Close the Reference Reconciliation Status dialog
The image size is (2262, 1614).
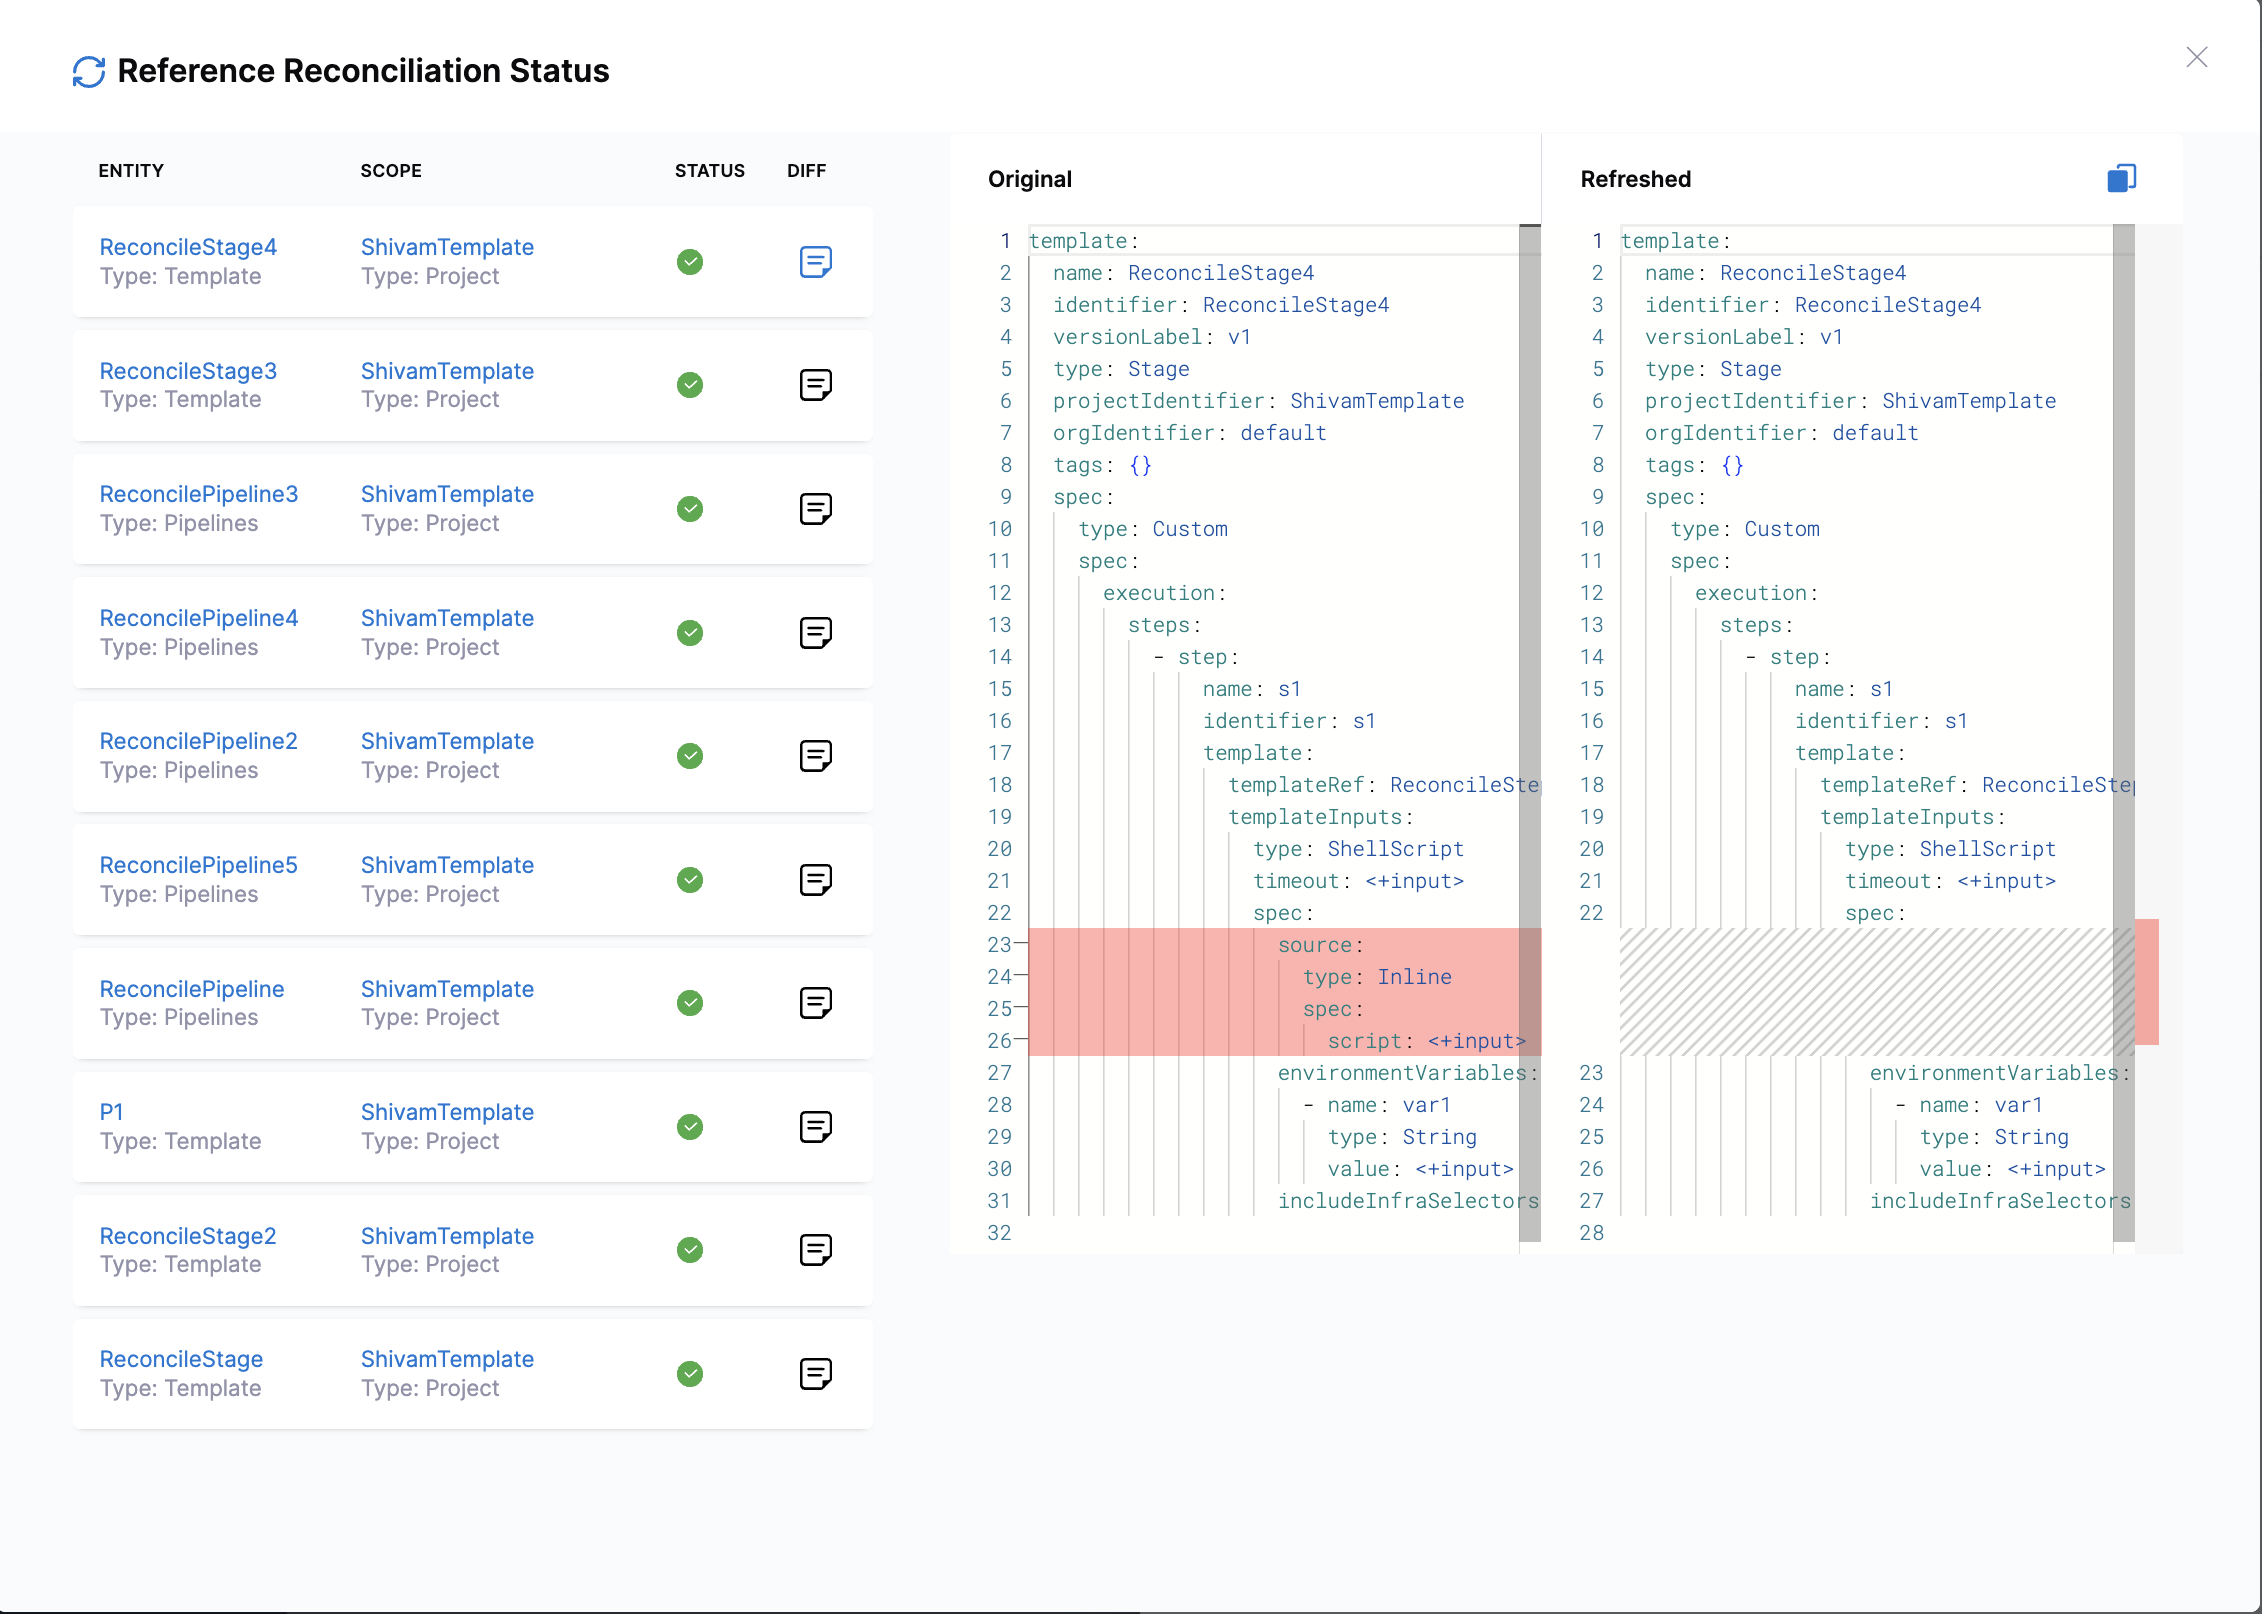2196,57
